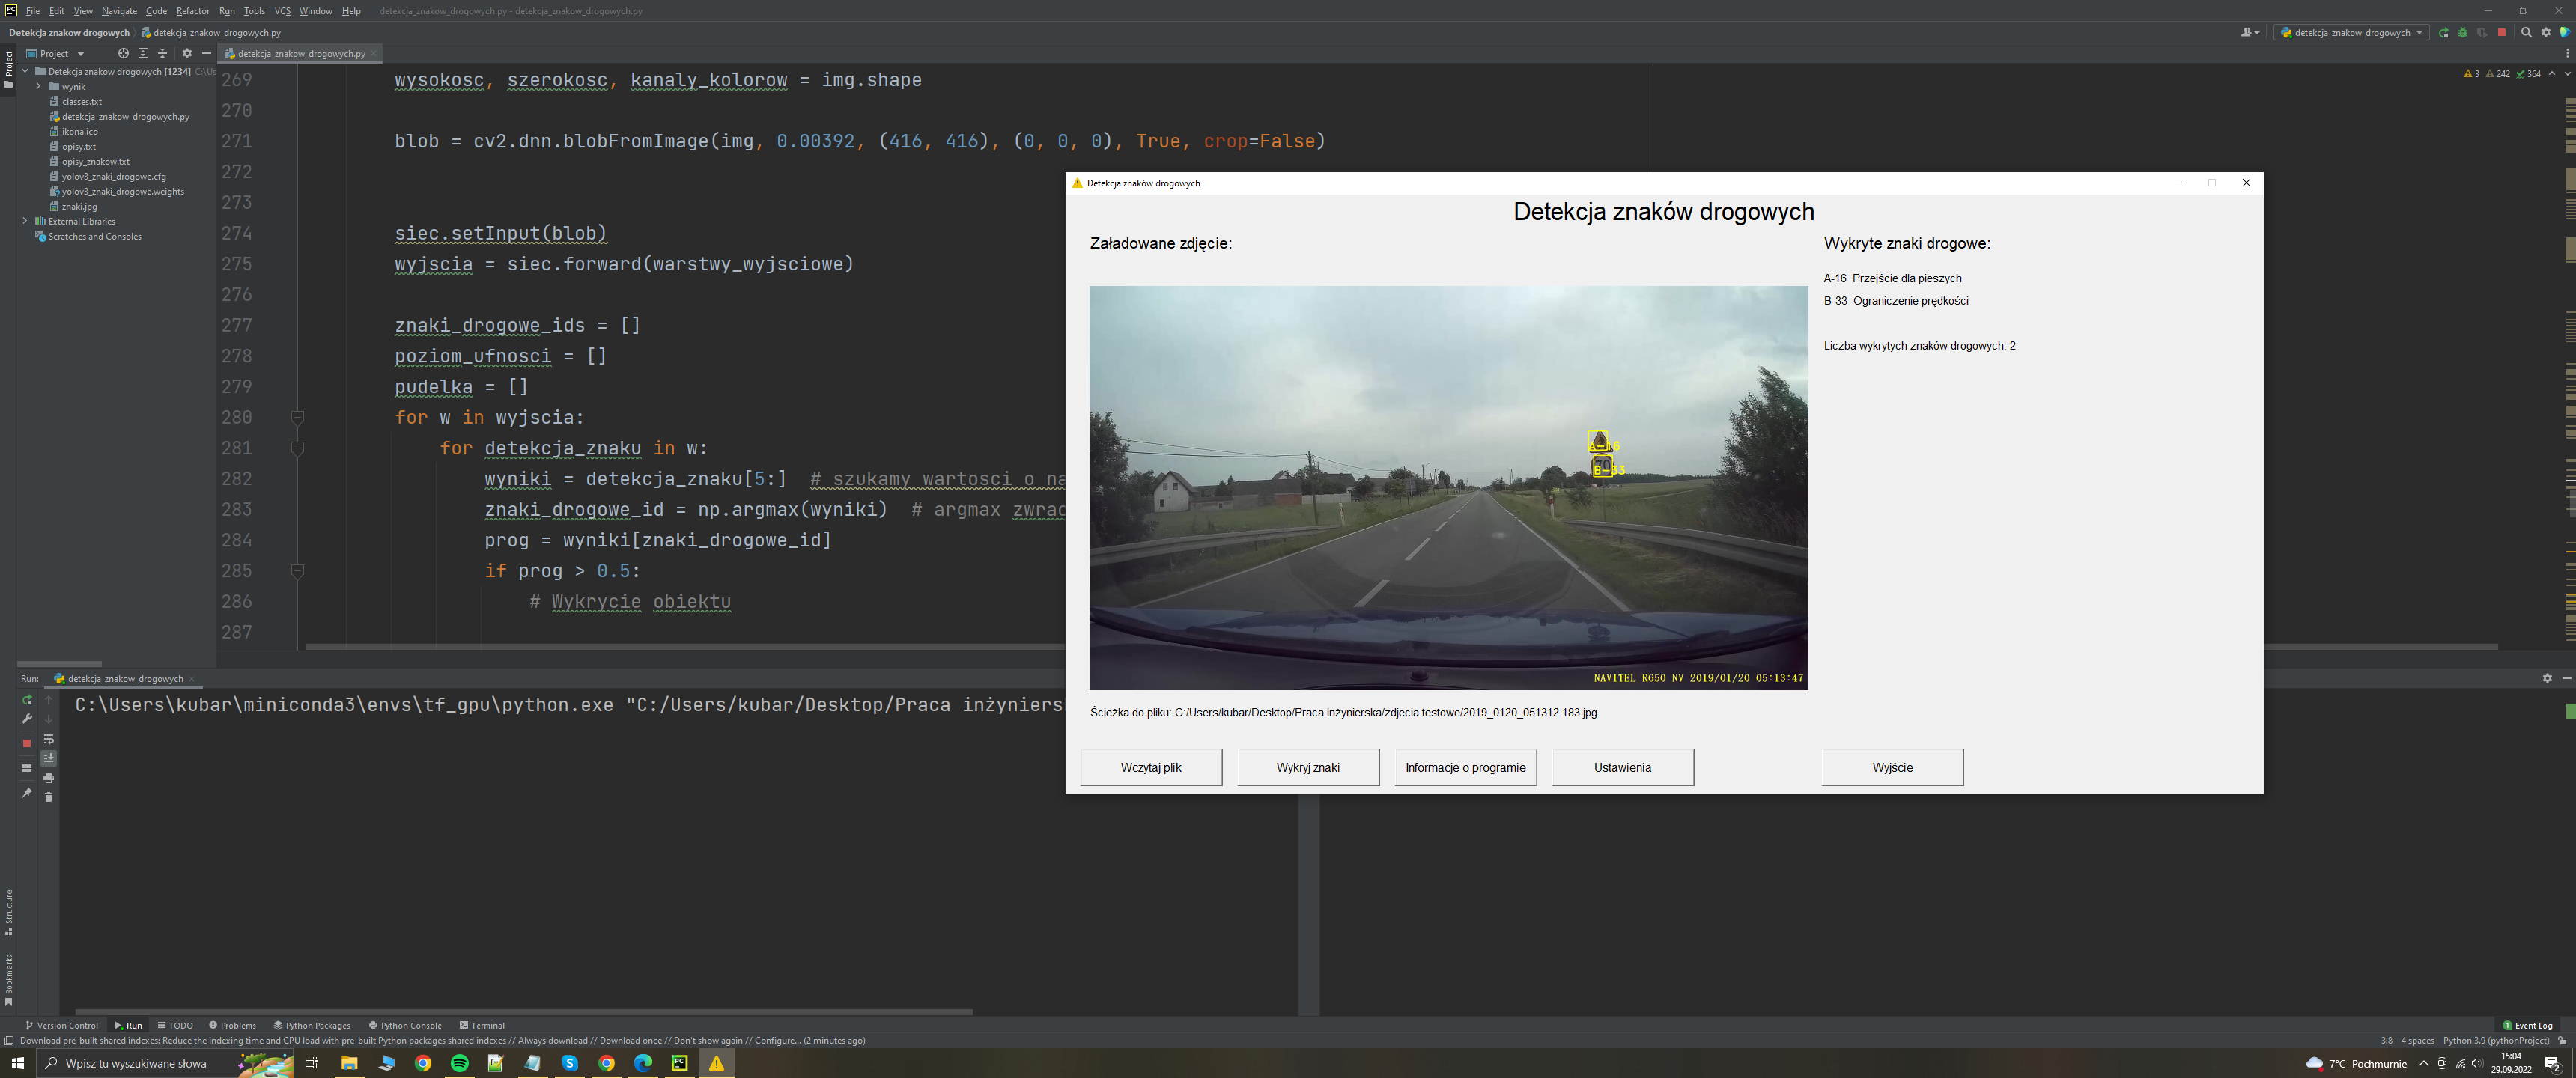Open PyCharm icon on the Windows taskbar

[680, 1063]
